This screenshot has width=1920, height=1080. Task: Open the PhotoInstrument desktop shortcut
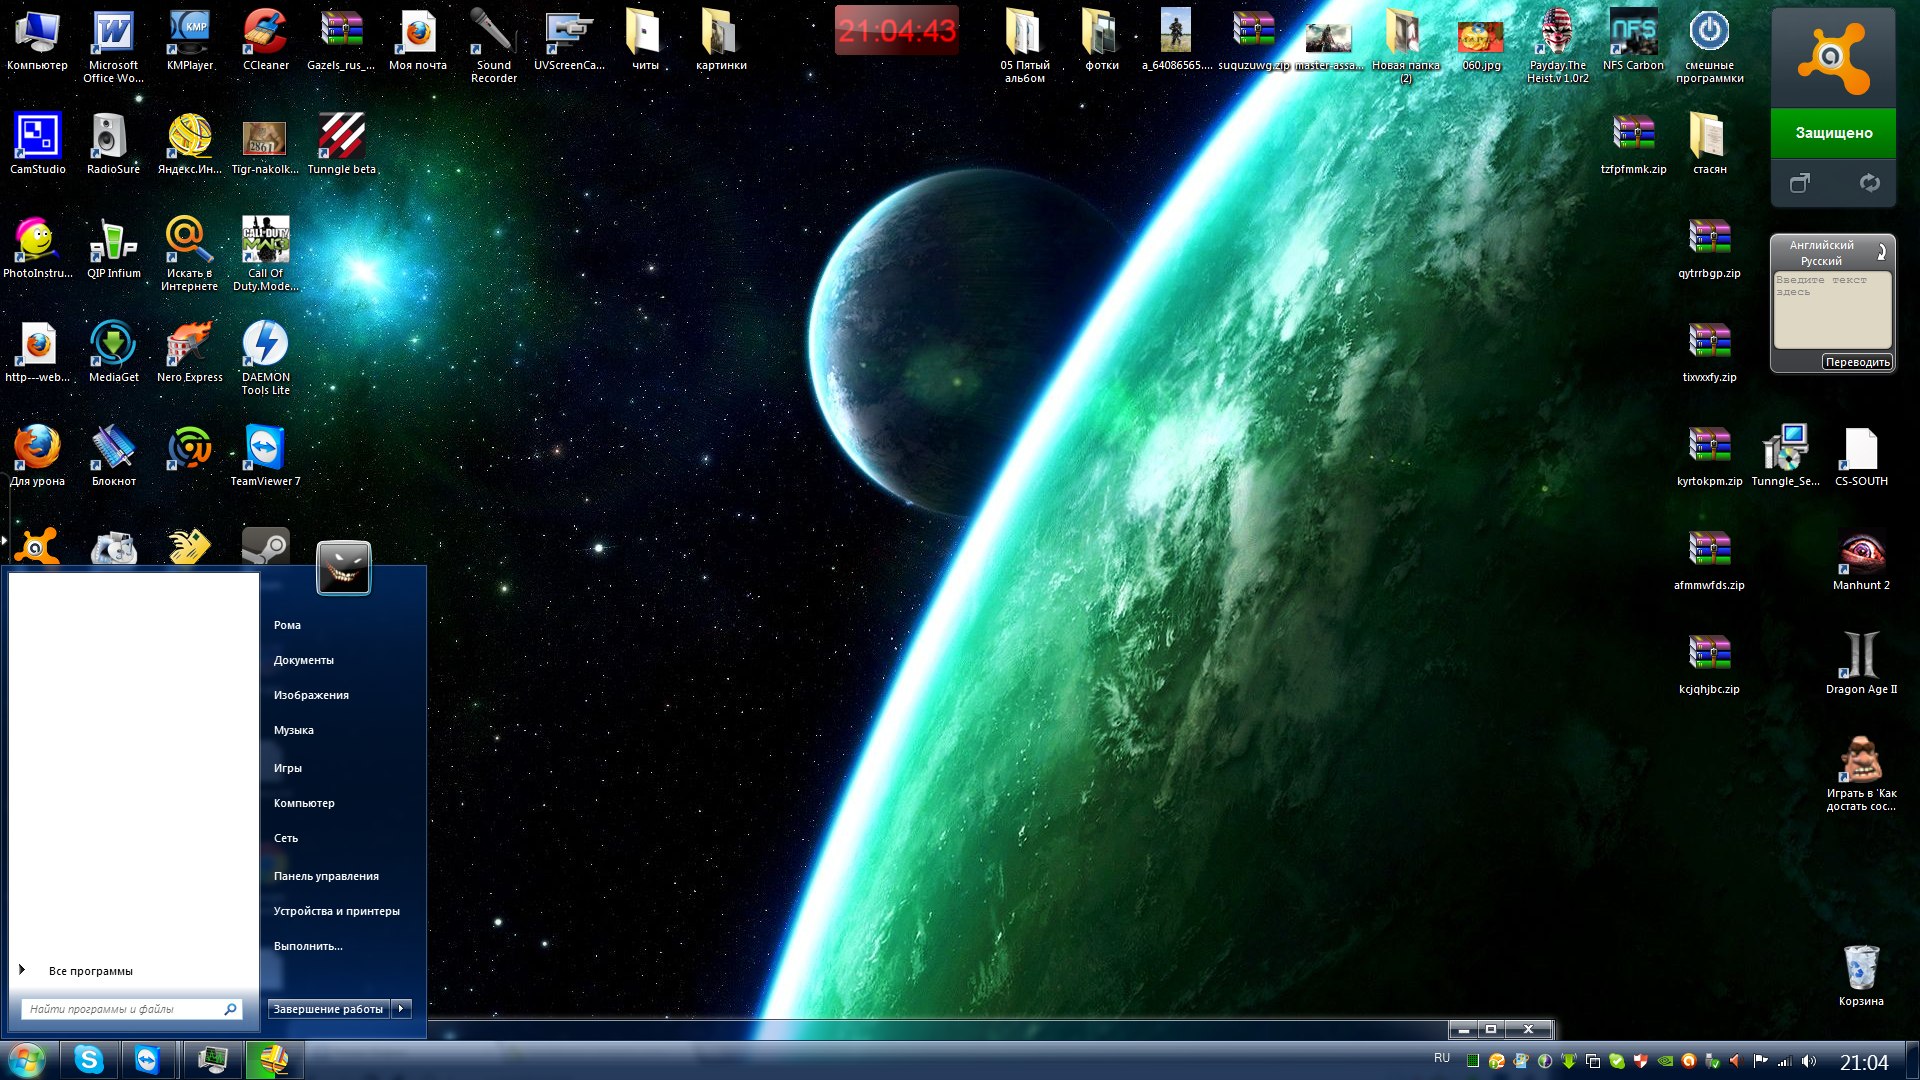click(37, 248)
